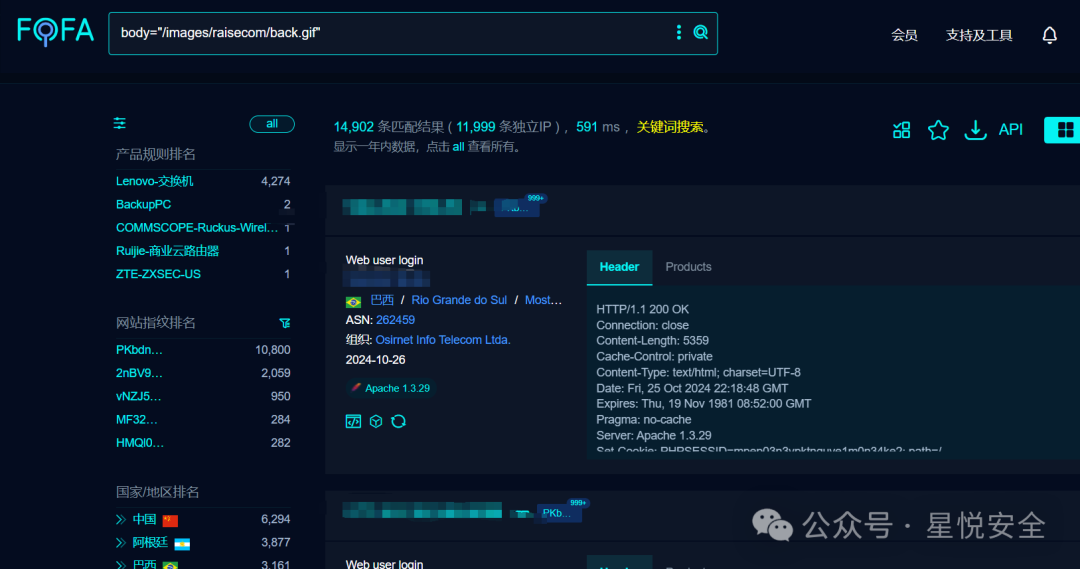Switch to grid view layout
The width and height of the screenshot is (1080, 569).
pyautogui.click(x=1064, y=130)
